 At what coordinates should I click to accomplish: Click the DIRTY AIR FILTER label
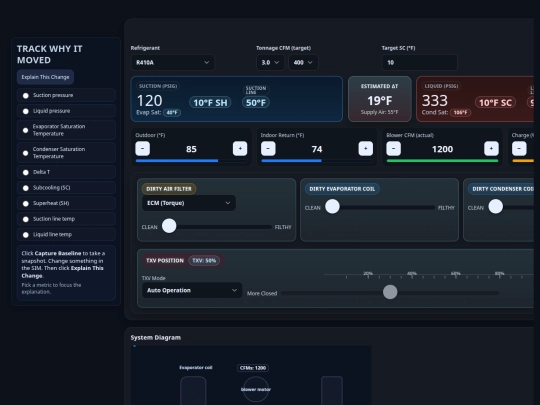pyautogui.click(x=169, y=189)
